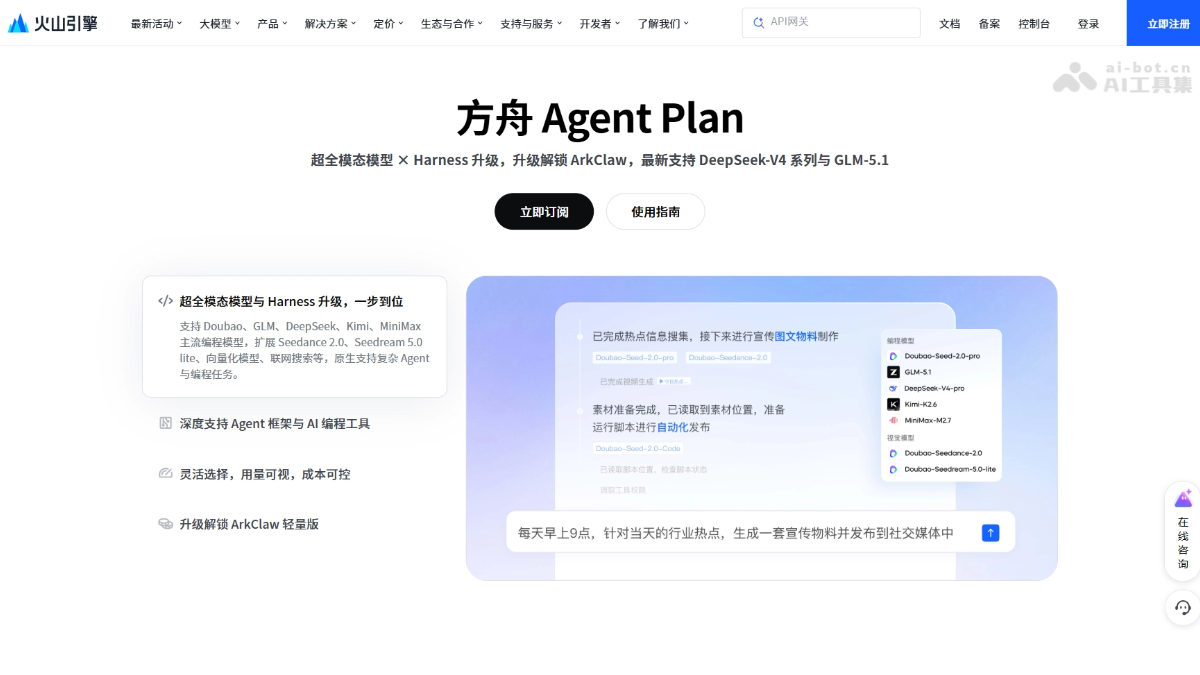Click the Doubao-Seed-2.0-pro model icon in list
1200x675 pixels.
pyautogui.click(x=894, y=356)
